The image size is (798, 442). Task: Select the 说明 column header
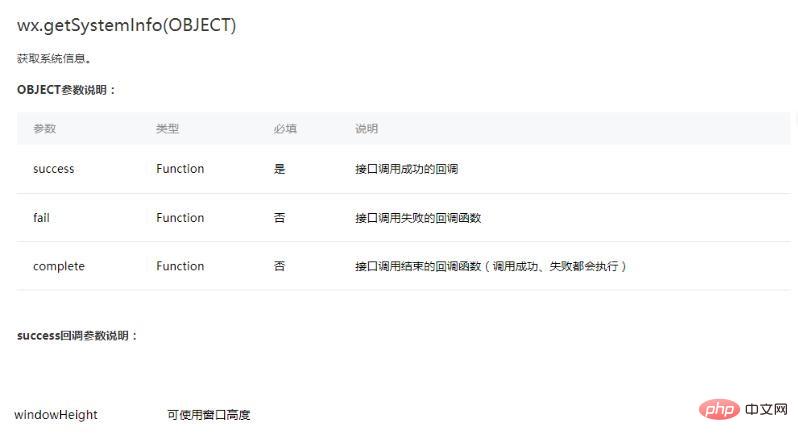pos(366,129)
